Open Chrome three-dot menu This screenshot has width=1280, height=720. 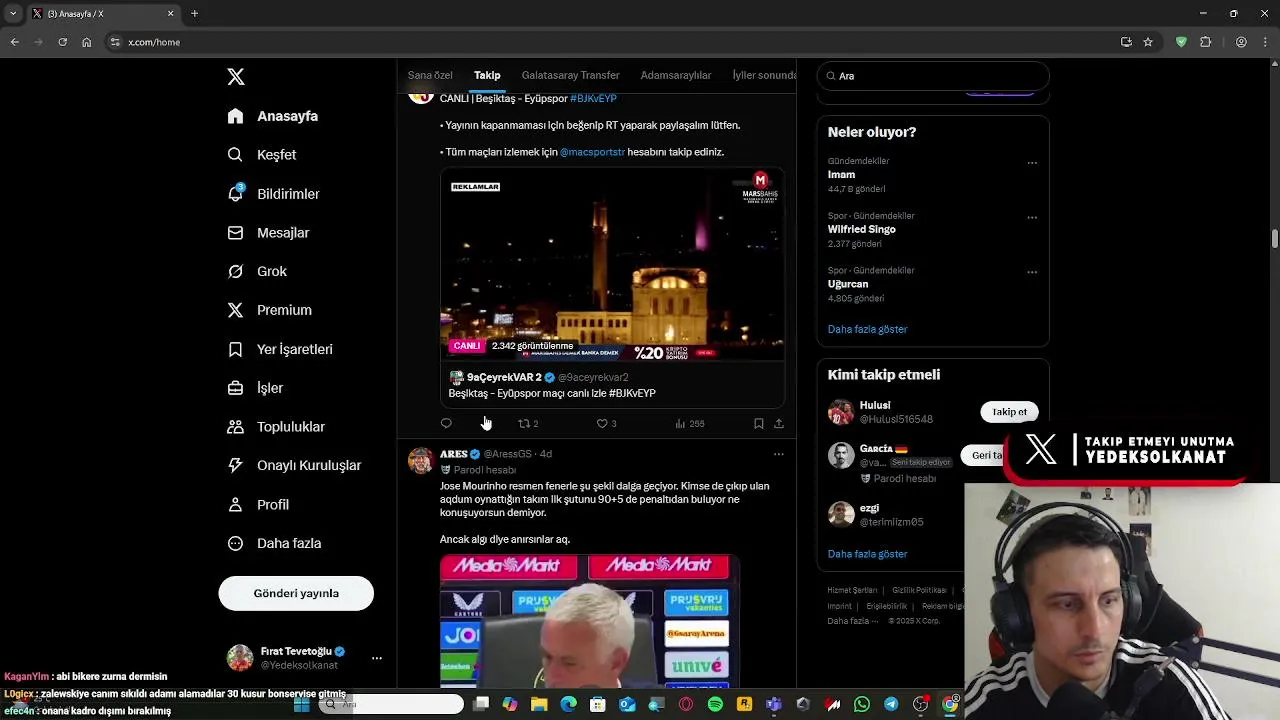[x=1265, y=42]
